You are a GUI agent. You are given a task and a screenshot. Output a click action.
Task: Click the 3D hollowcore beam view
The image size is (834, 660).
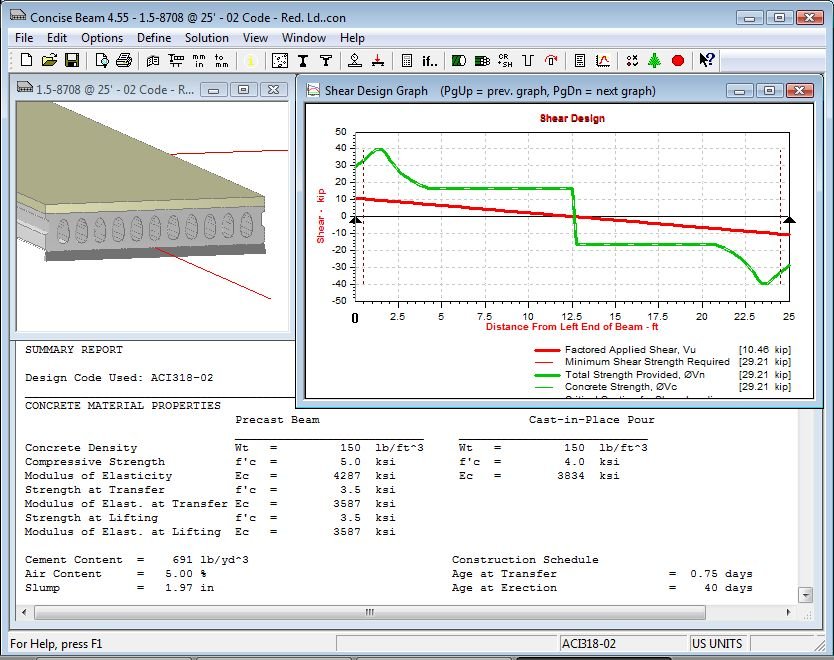click(x=152, y=216)
